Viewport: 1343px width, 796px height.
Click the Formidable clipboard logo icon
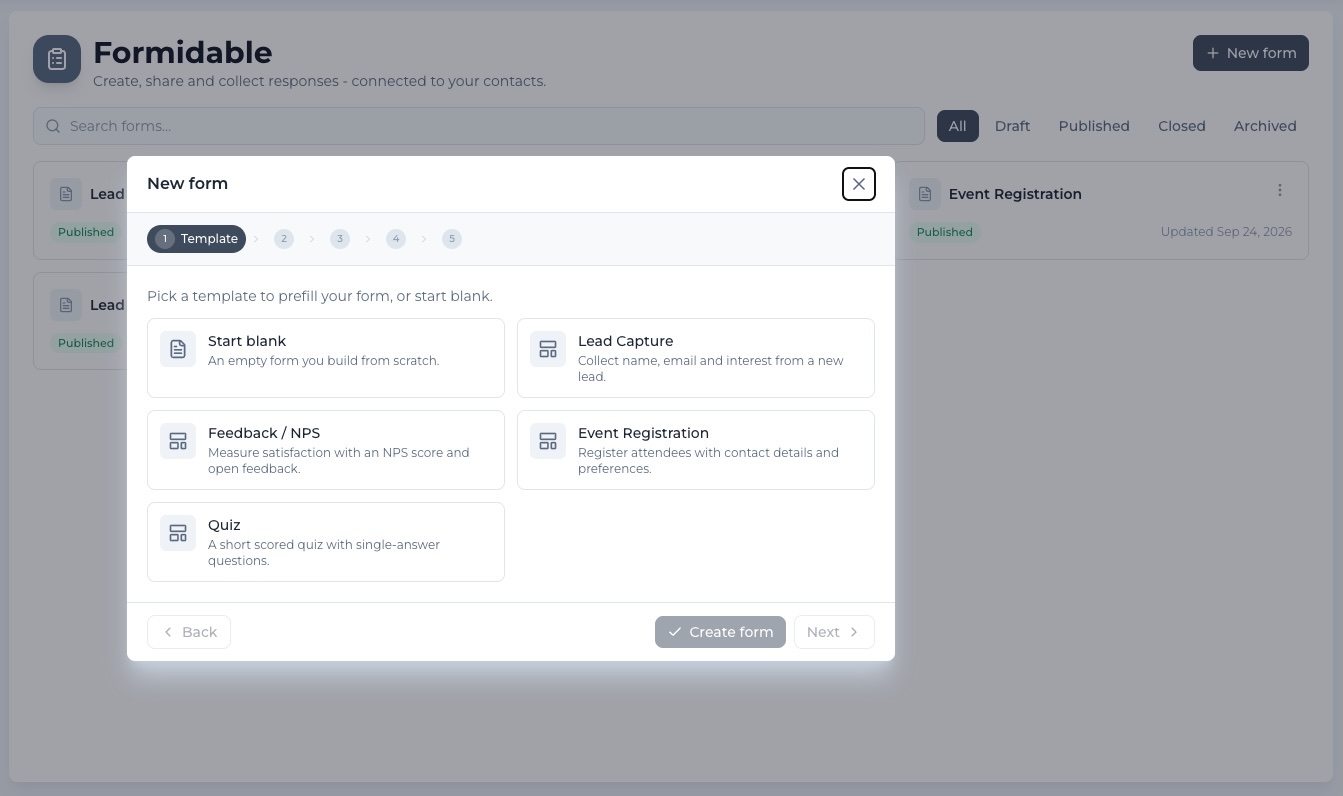pyautogui.click(x=57, y=59)
